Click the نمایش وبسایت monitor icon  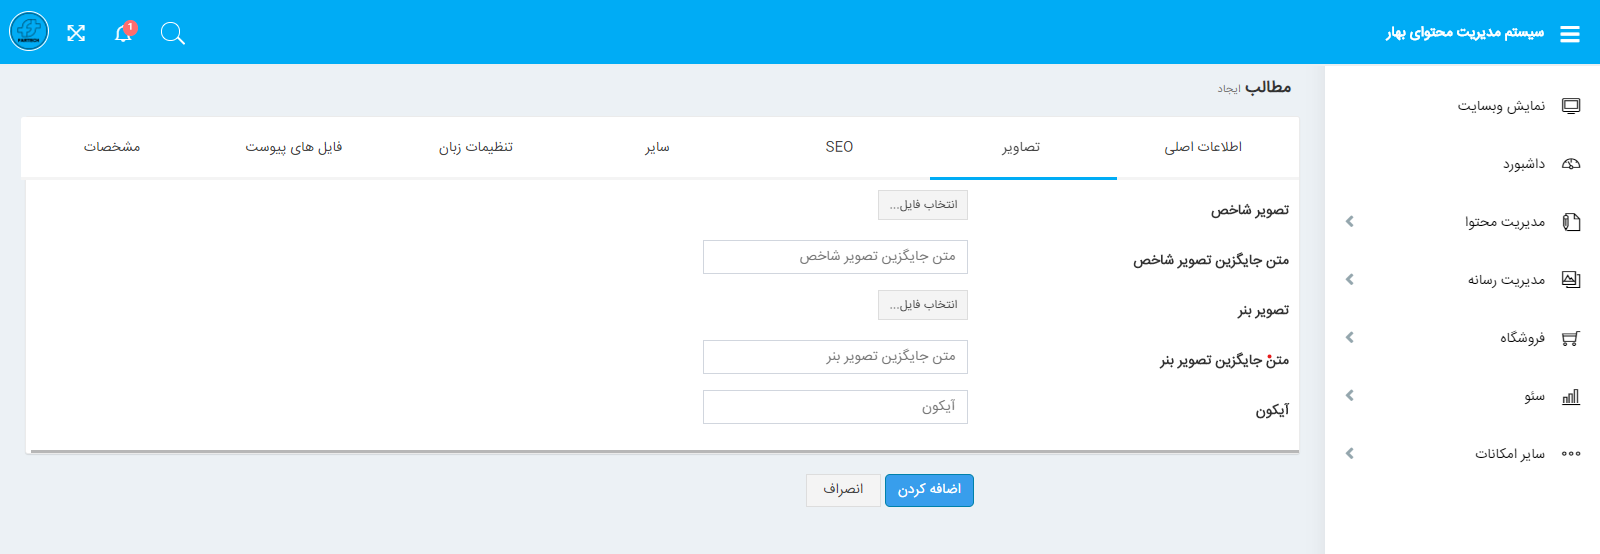coord(1571,106)
